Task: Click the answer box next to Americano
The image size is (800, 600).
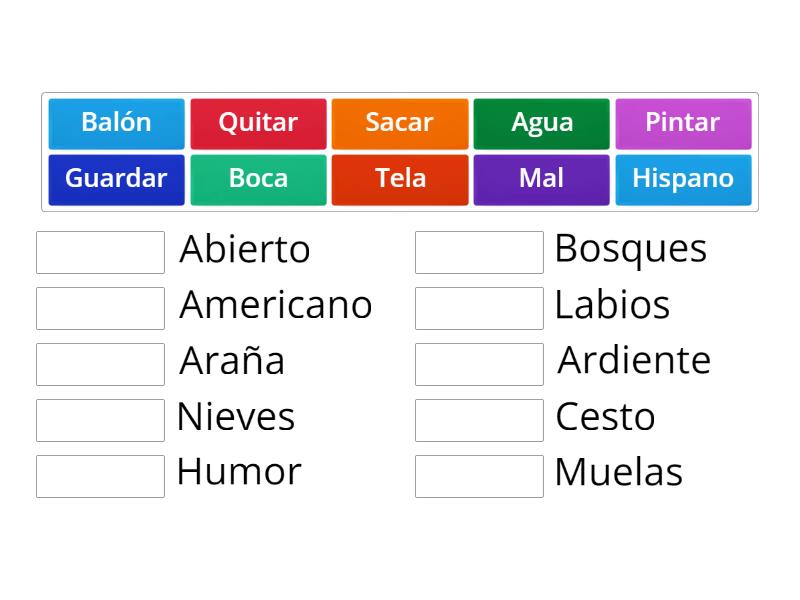Action: point(99,308)
